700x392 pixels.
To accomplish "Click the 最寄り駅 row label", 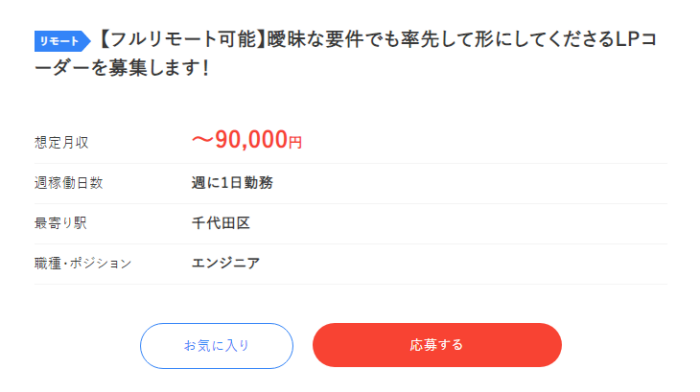I will (x=60, y=223).
